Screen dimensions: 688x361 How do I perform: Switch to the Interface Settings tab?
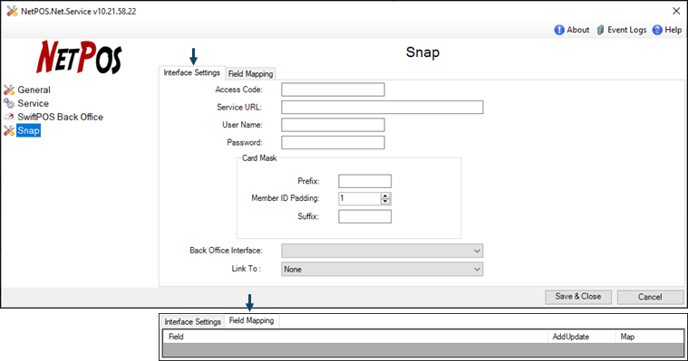pyautogui.click(x=192, y=73)
